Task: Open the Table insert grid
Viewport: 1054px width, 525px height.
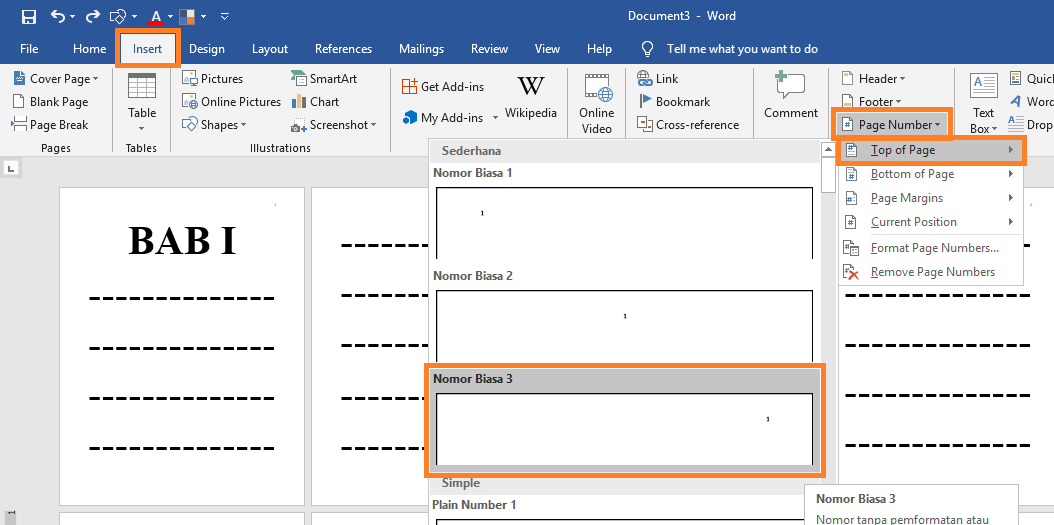Action: [x=142, y=103]
